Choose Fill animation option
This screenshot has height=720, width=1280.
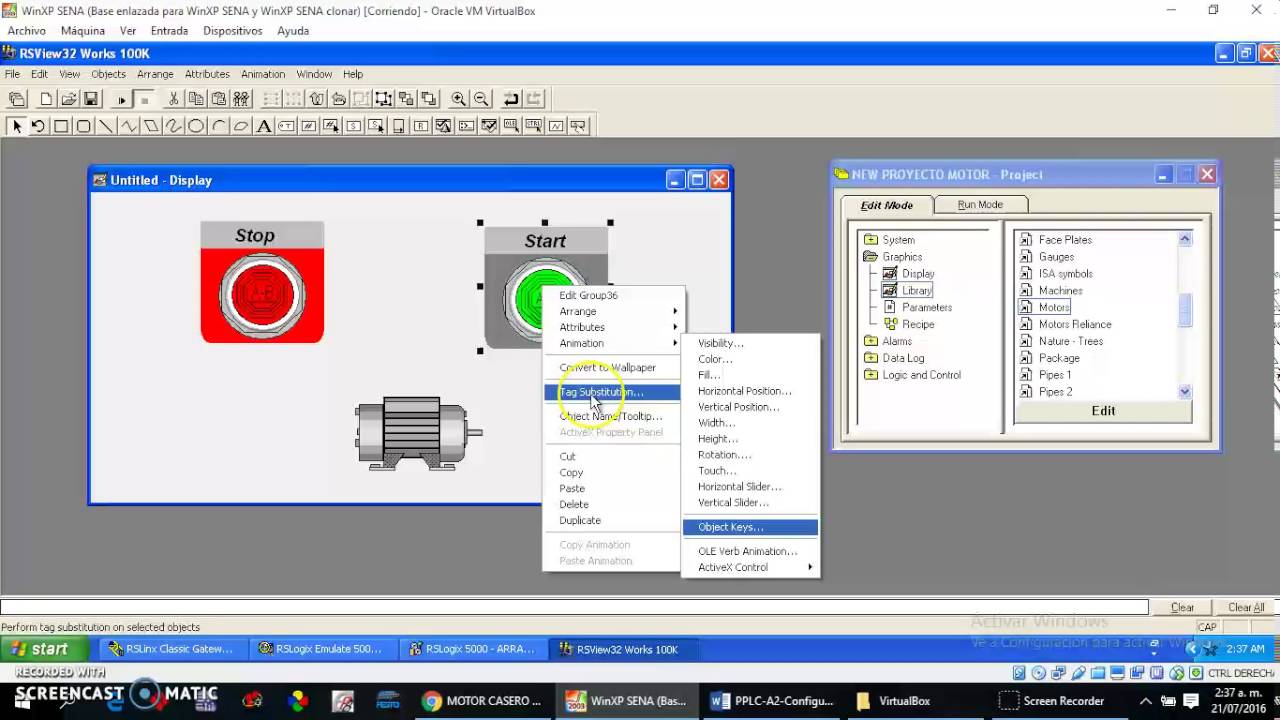click(750, 375)
